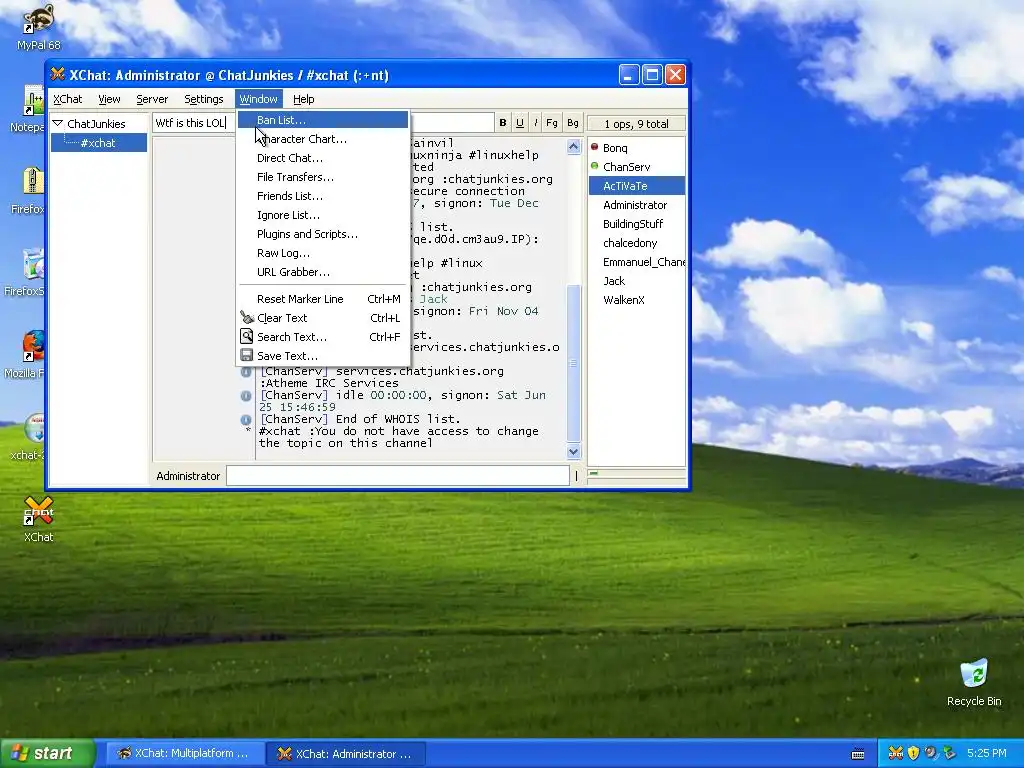The height and width of the screenshot is (768, 1024).
Task: Collapse the ChatJunkies server tree node
Action: click(57, 123)
